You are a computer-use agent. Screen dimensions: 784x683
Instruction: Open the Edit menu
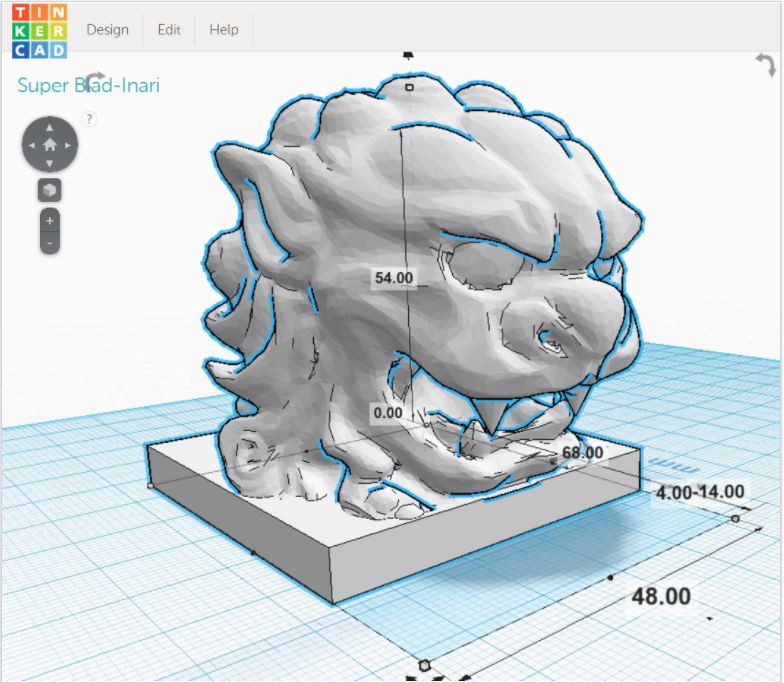pyautogui.click(x=169, y=30)
